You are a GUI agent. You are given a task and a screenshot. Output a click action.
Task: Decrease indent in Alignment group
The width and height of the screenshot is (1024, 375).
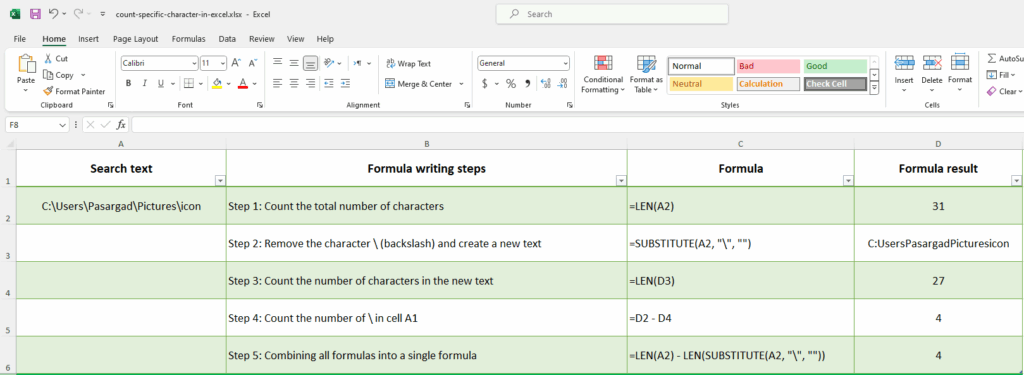pos(328,83)
